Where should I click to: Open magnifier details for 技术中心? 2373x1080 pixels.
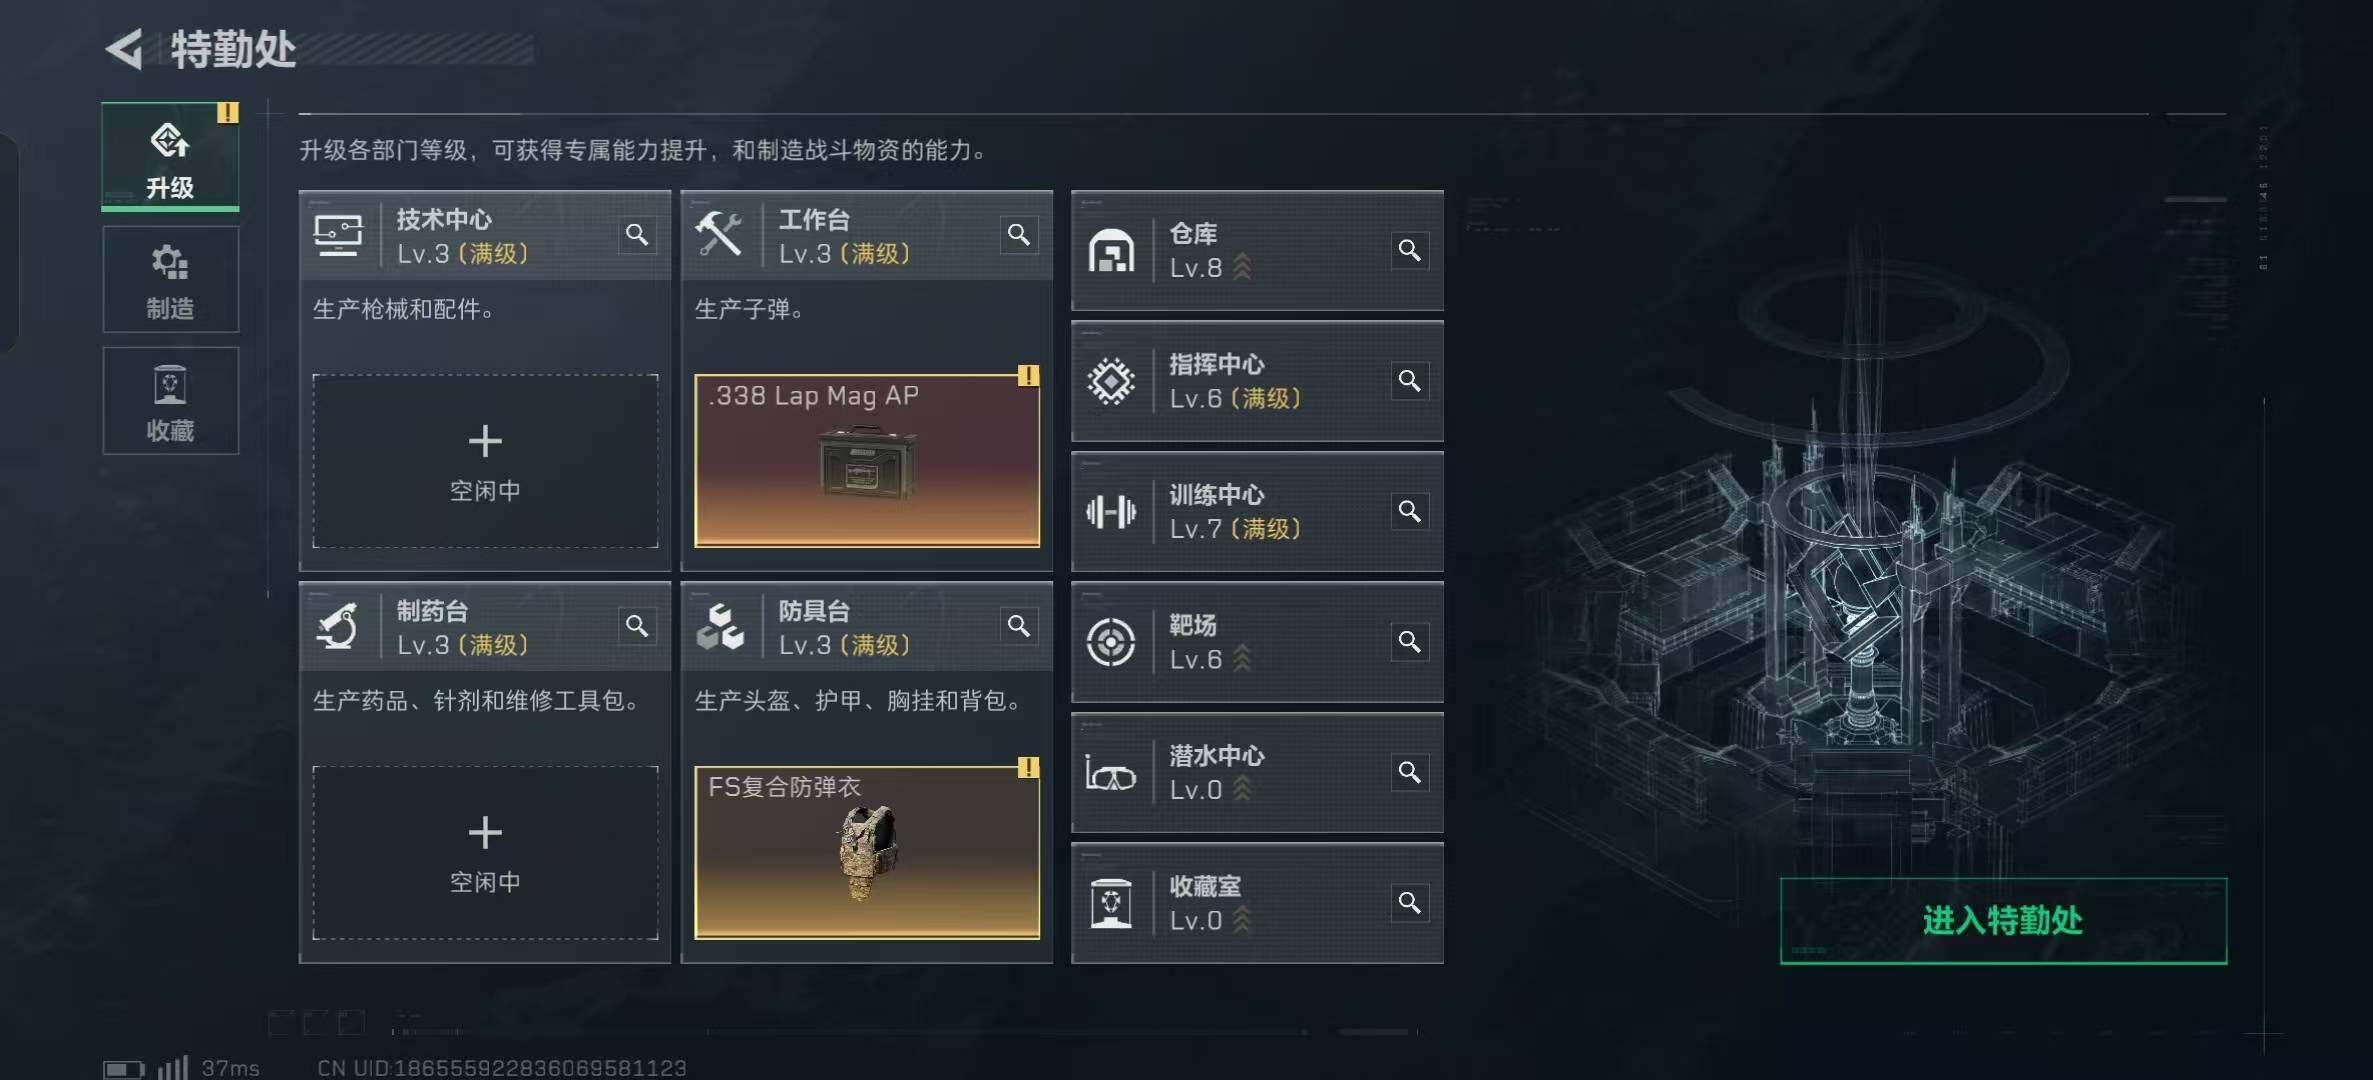coord(637,235)
